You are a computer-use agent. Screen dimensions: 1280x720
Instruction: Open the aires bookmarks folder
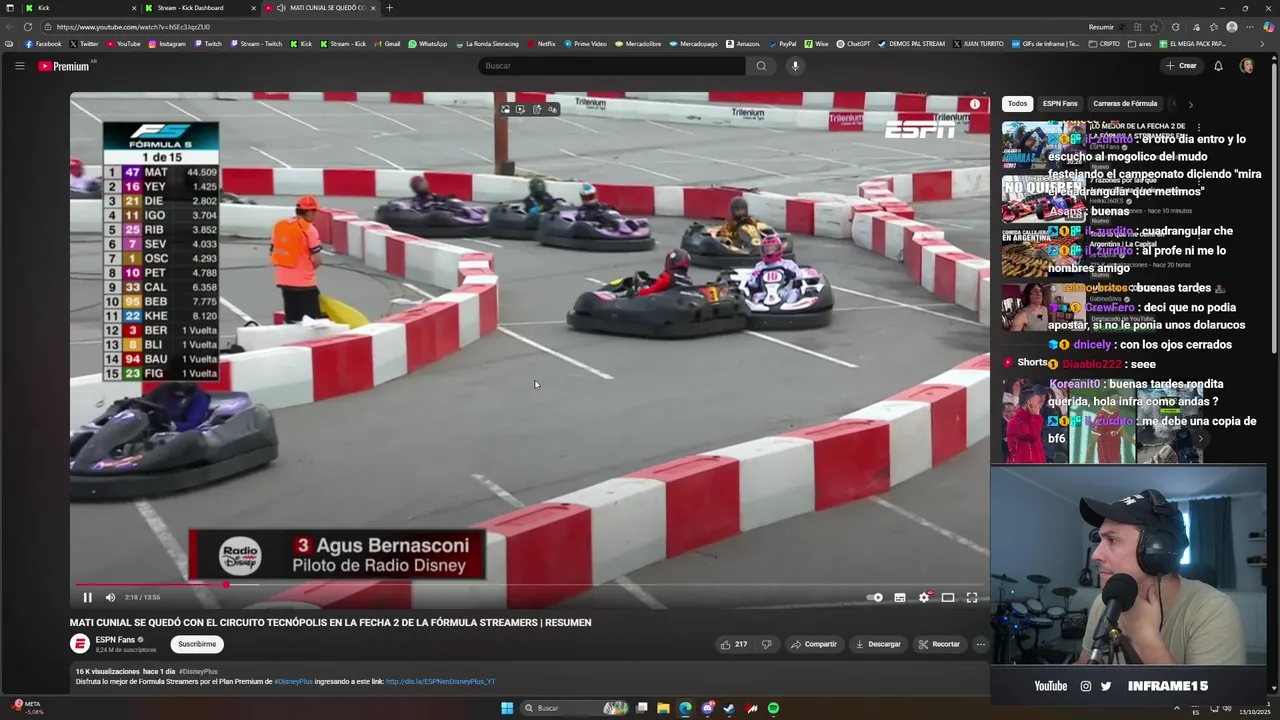pos(1139,44)
